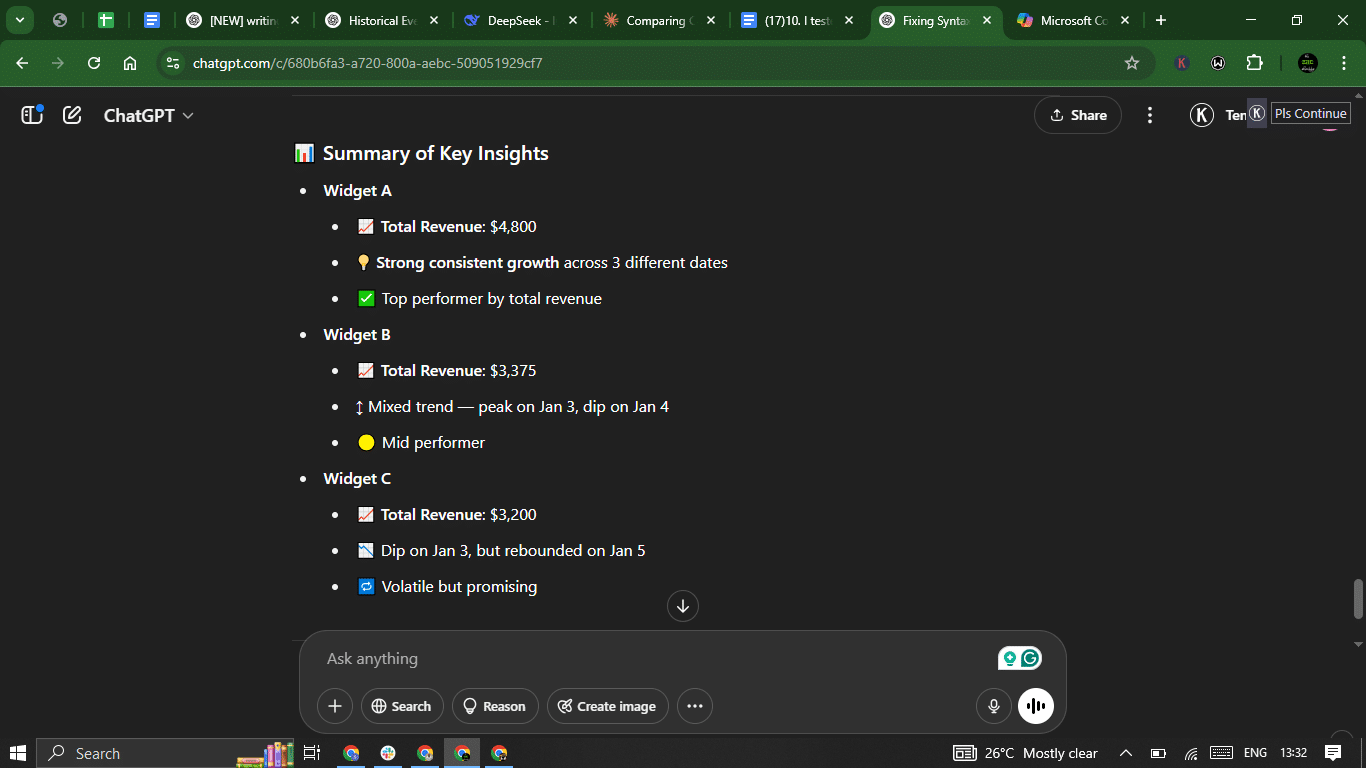This screenshot has width=1366, height=768.
Task: Click the Summary of Key Insights heading
Action: (436, 153)
